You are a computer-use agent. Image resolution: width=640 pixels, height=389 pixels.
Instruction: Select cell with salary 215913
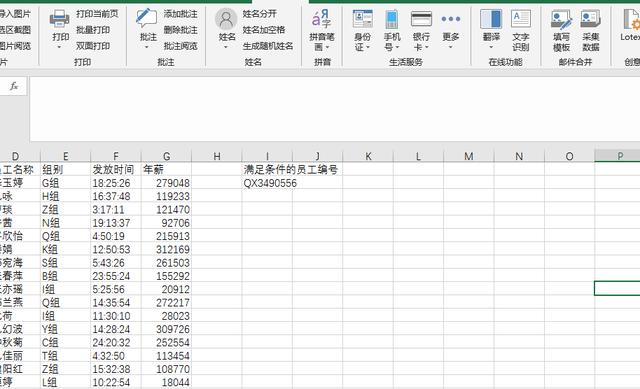(x=166, y=236)
